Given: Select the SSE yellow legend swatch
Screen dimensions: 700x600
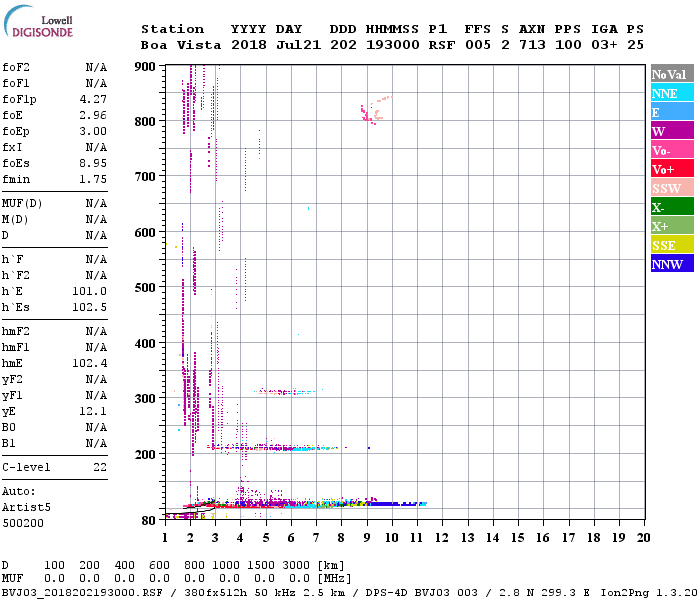Looking at the screenshot, I should [672, 245].
